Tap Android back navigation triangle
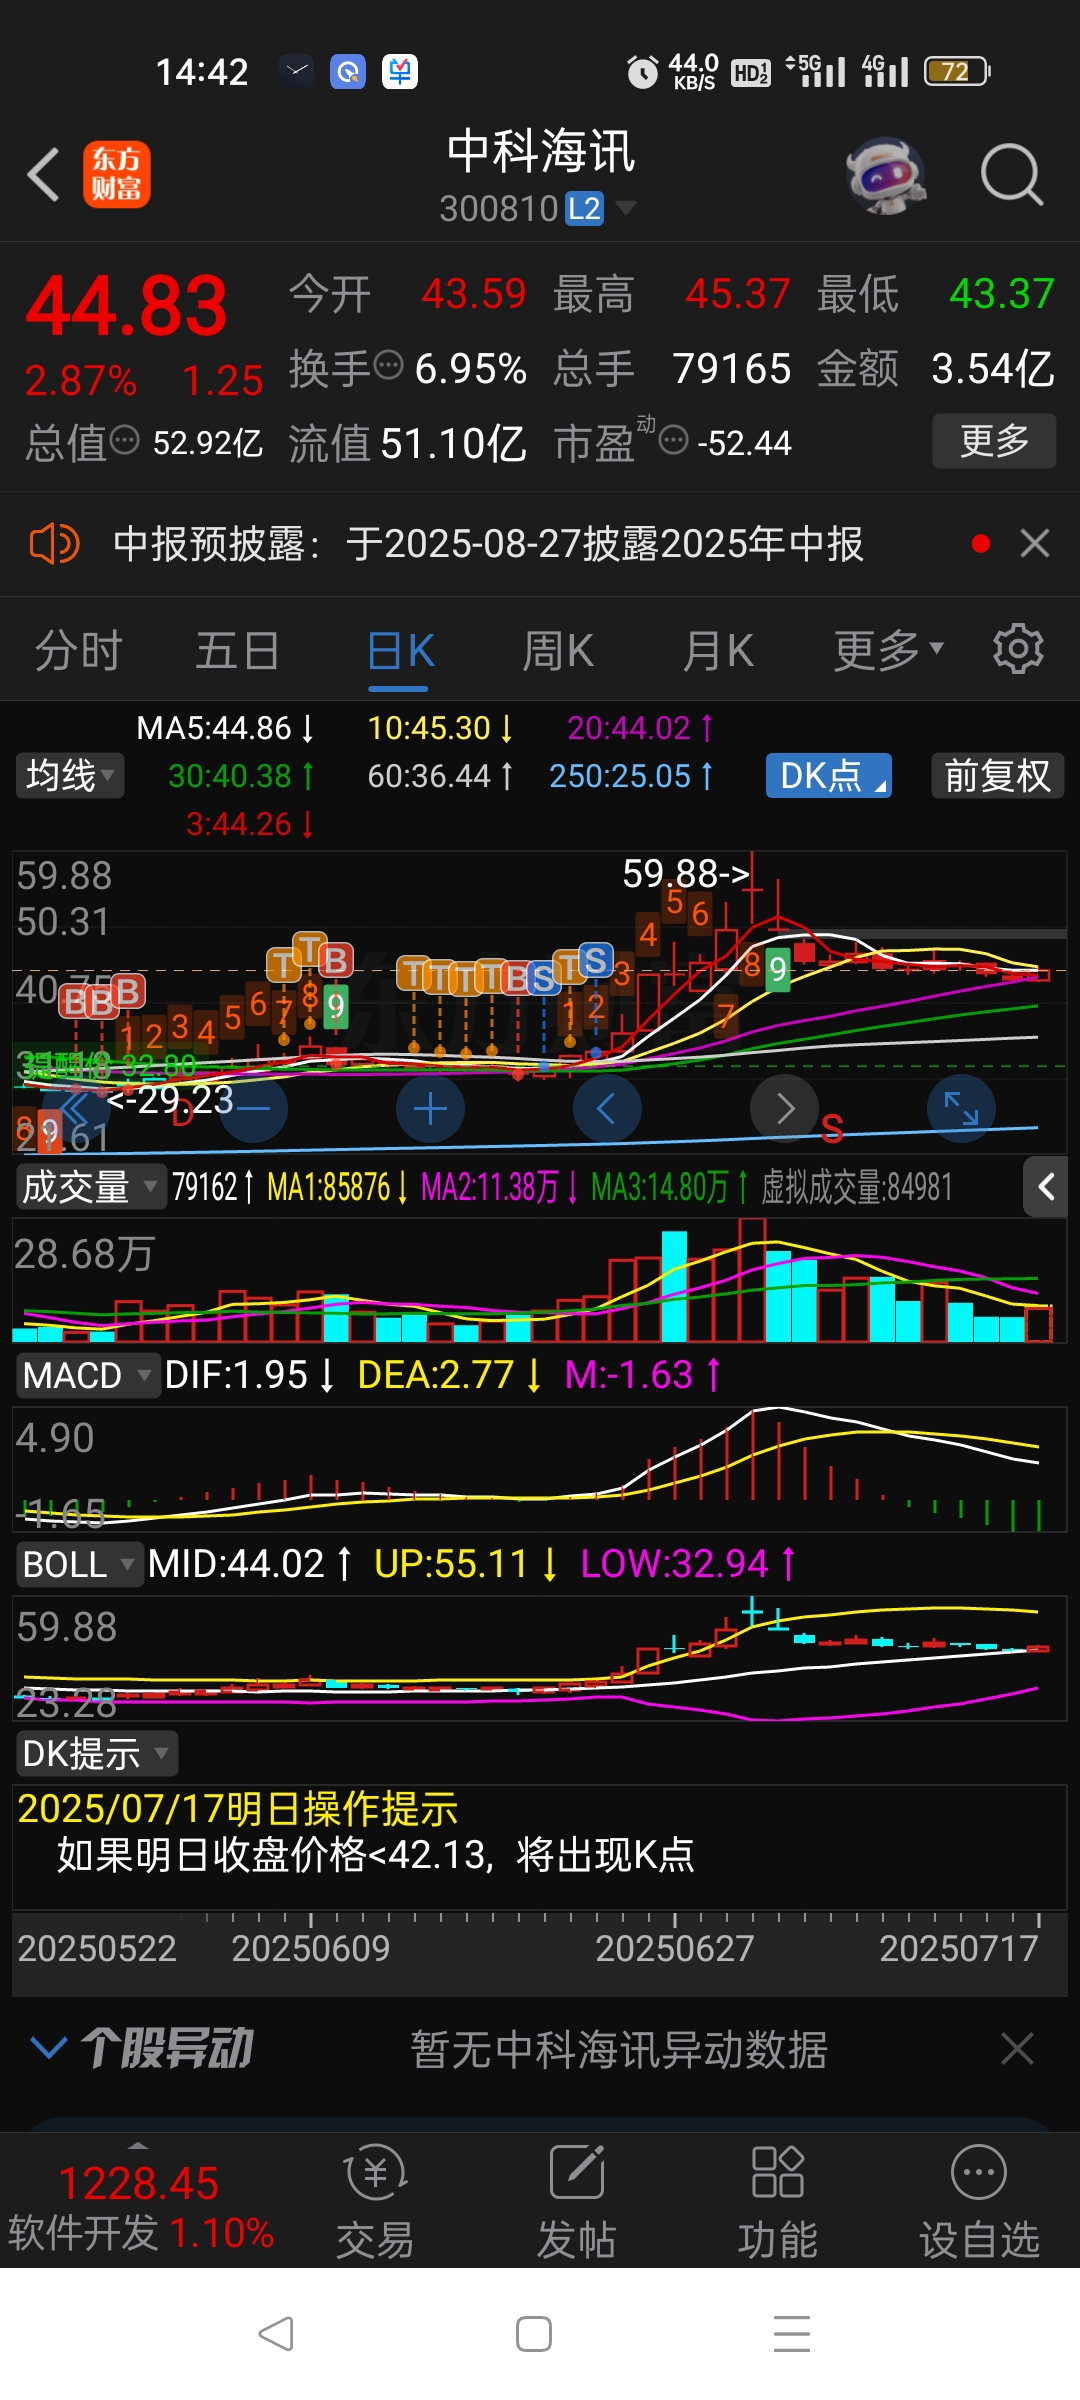The width and height of the screenshot is (1080, 2400). pos(276,2334)
